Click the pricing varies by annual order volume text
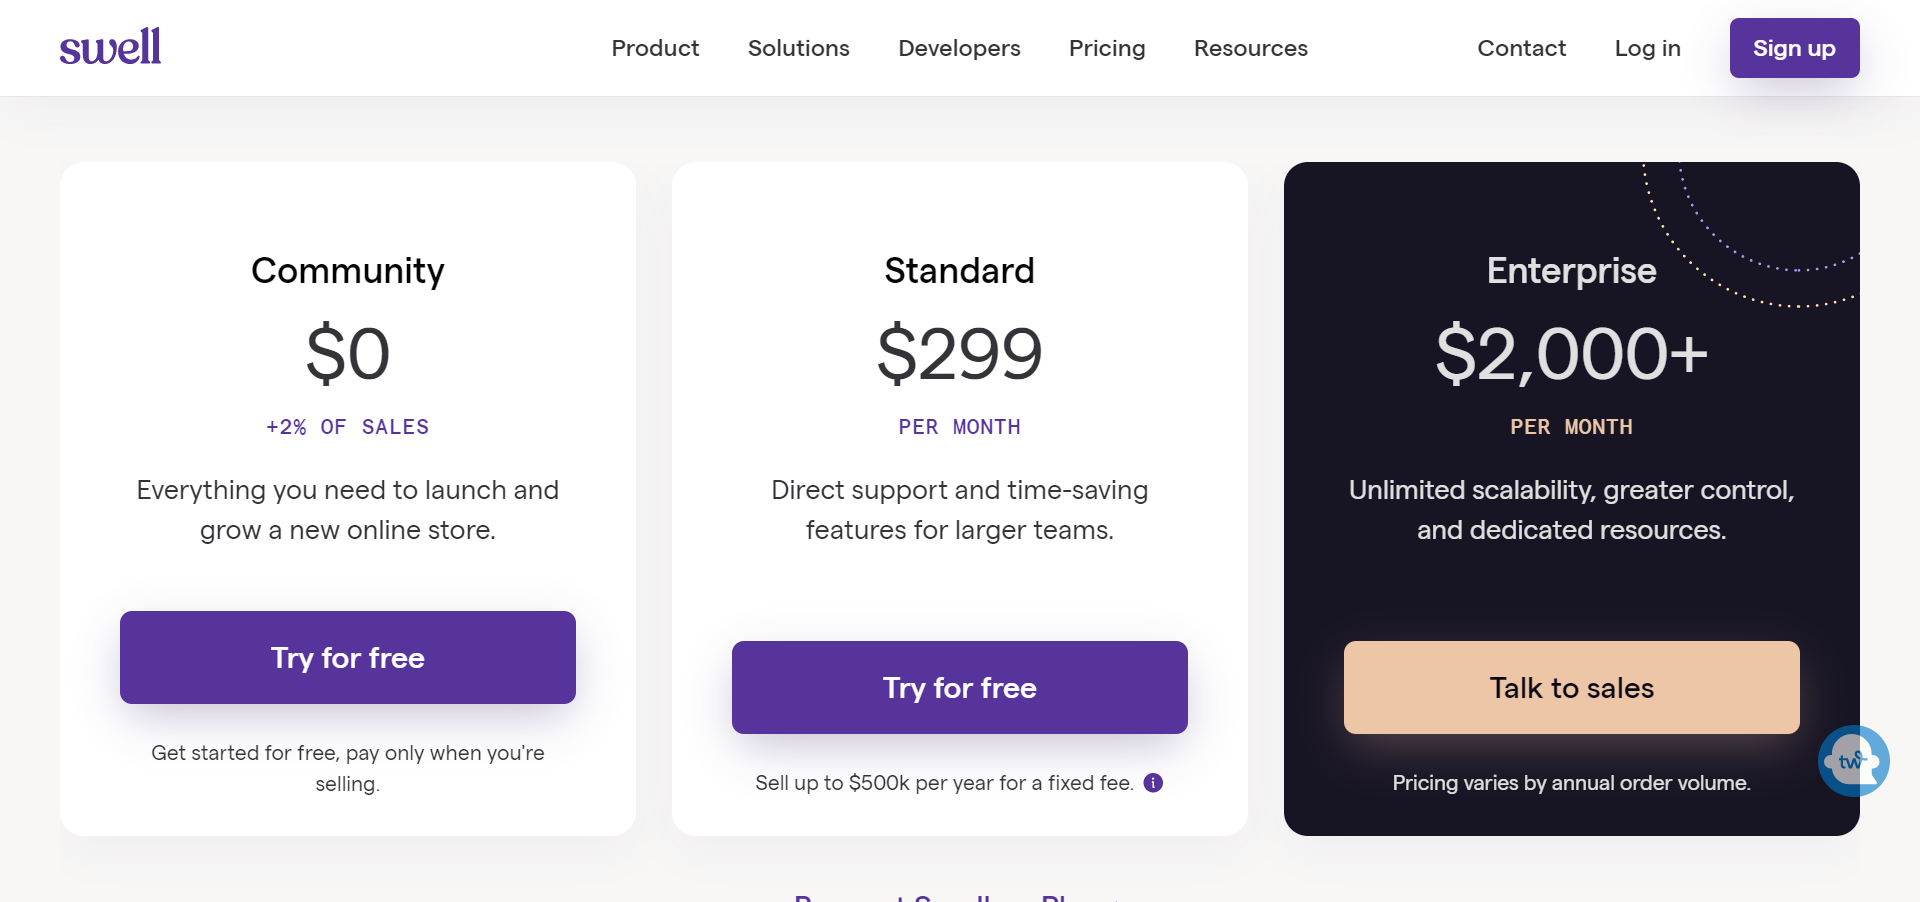Viewport: 1920px width, 902px height. tap(1570, 783)
